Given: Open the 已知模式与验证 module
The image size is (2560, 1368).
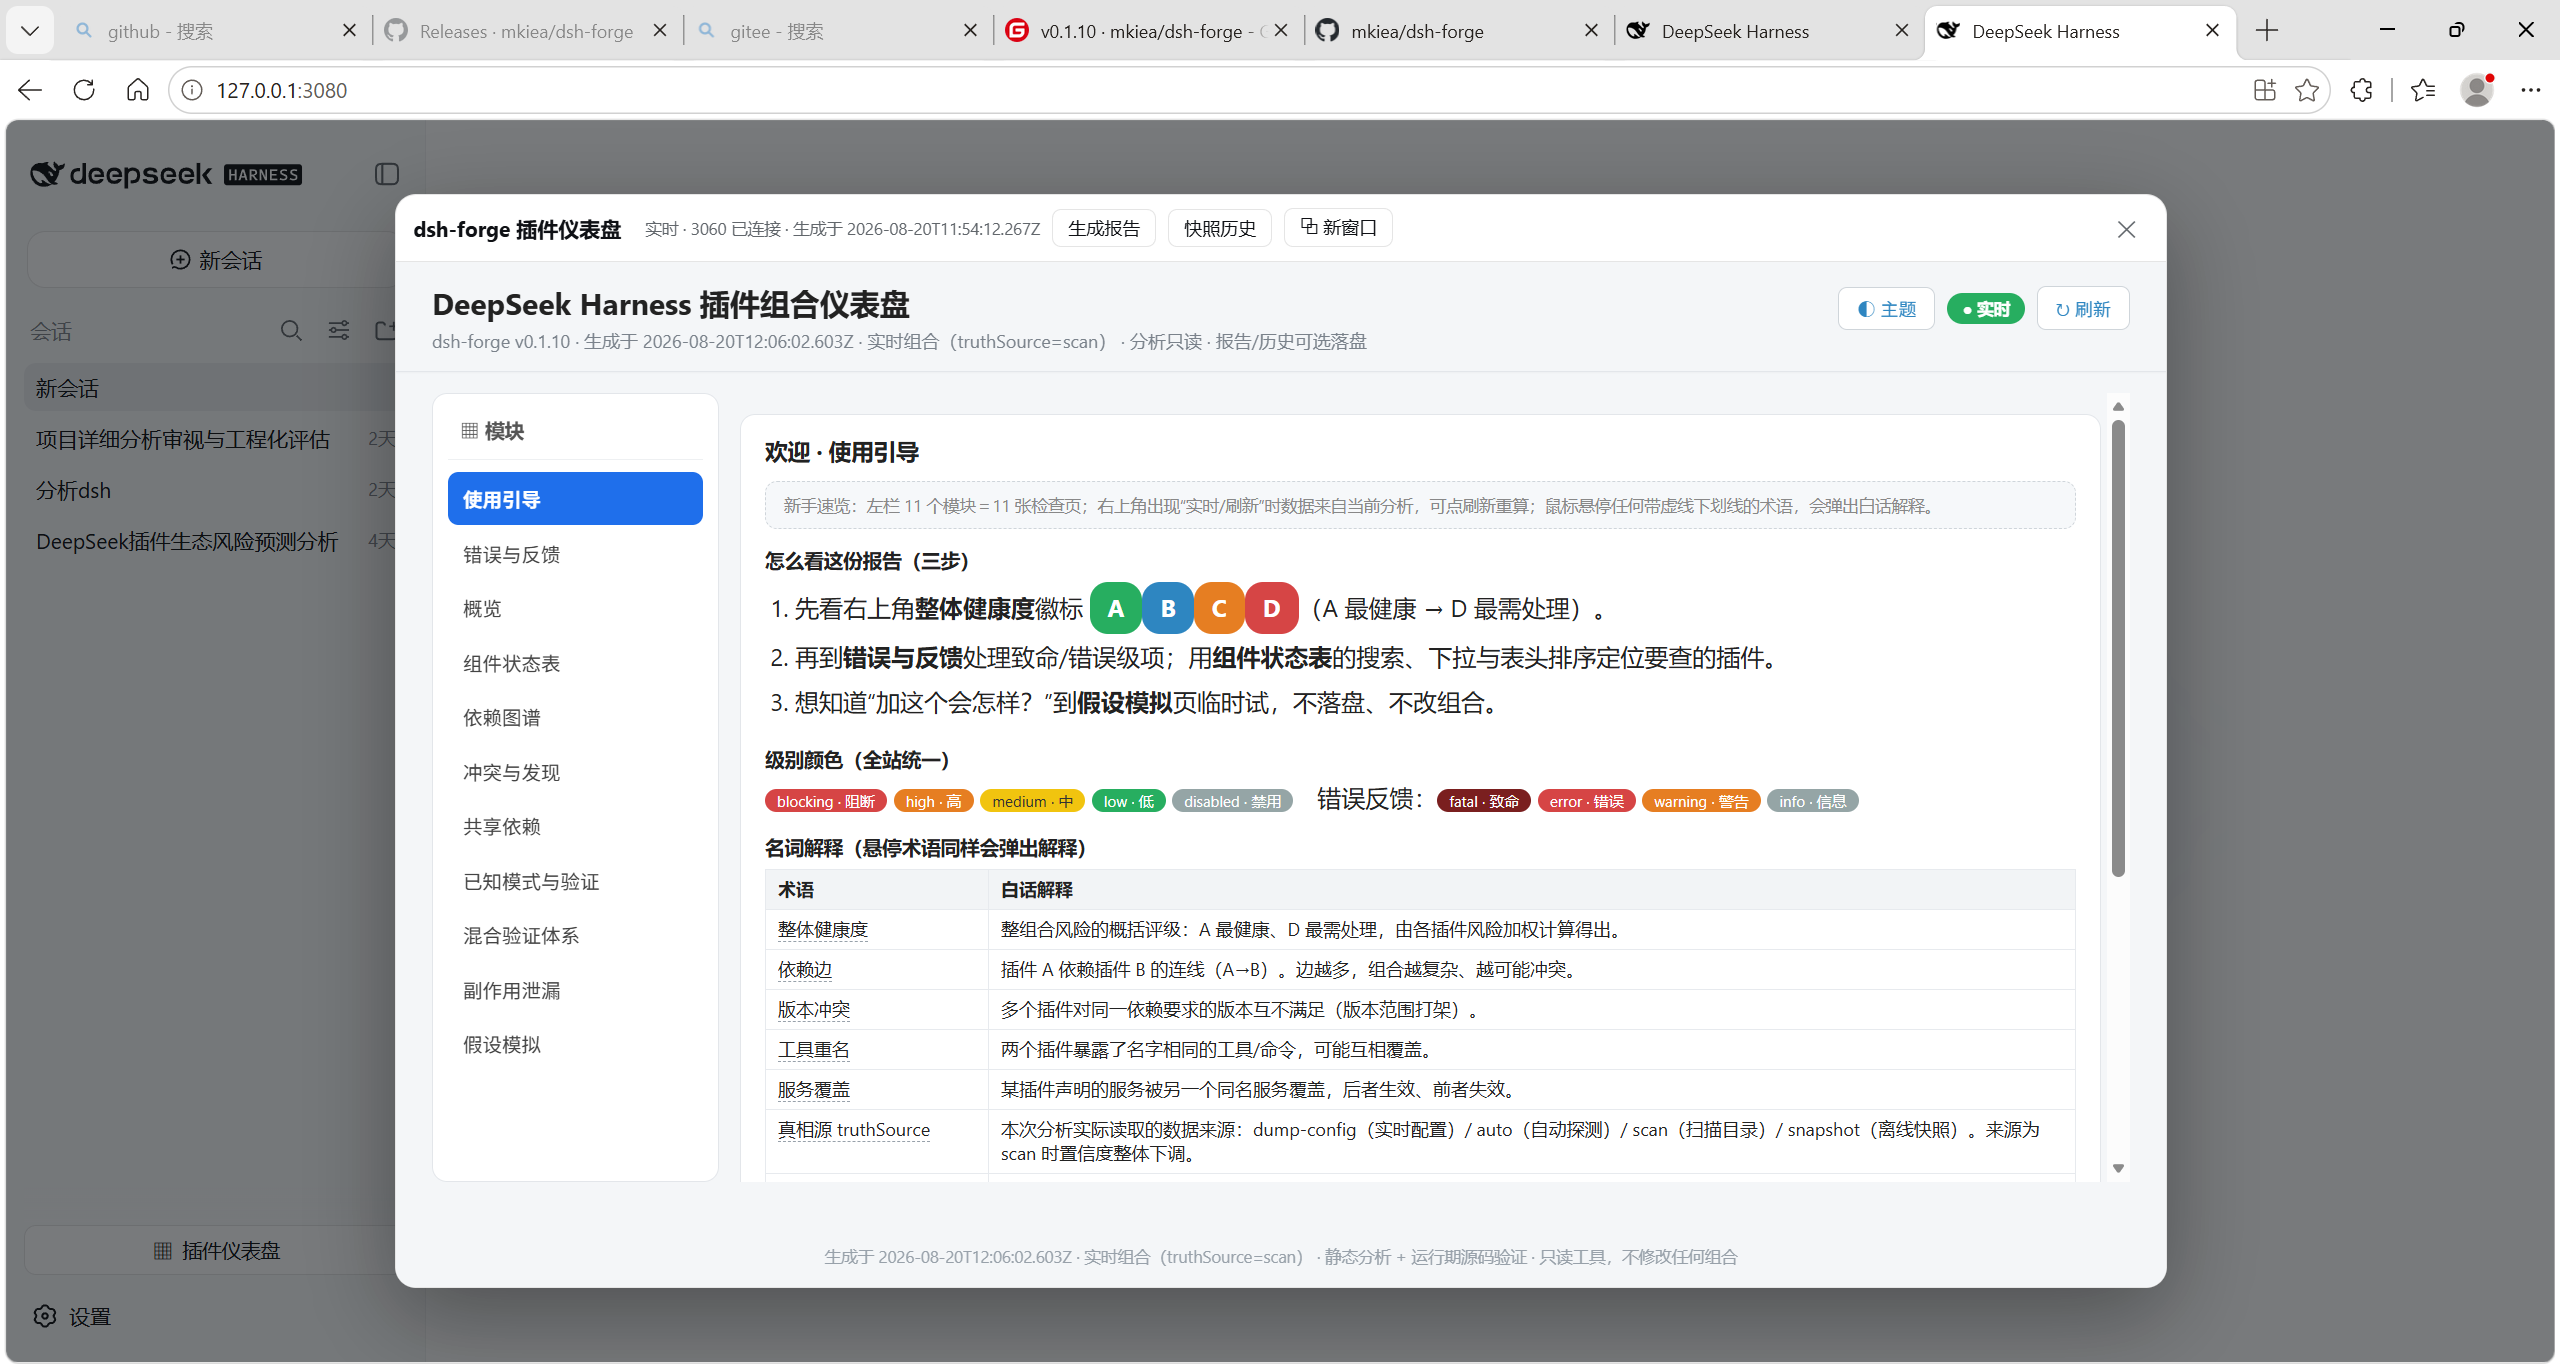Looking at the screenshot, I should tap(575, 881).
